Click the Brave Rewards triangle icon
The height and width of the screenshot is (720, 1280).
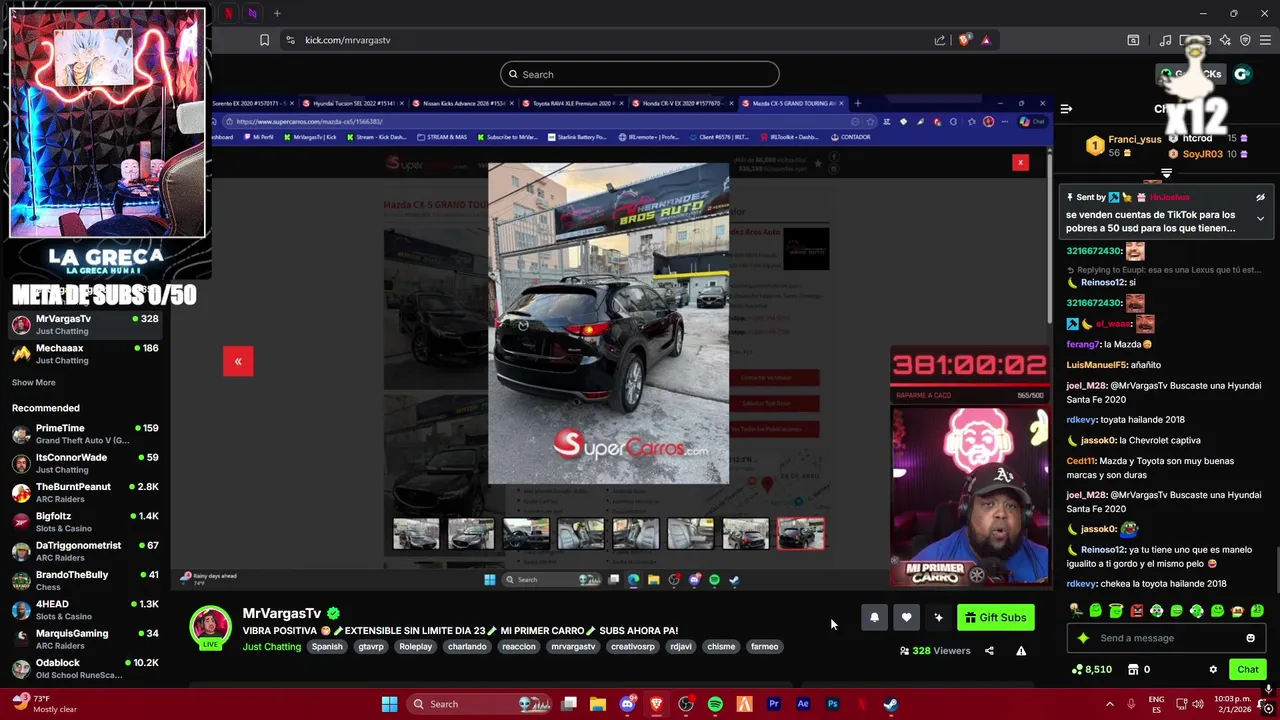986,40
